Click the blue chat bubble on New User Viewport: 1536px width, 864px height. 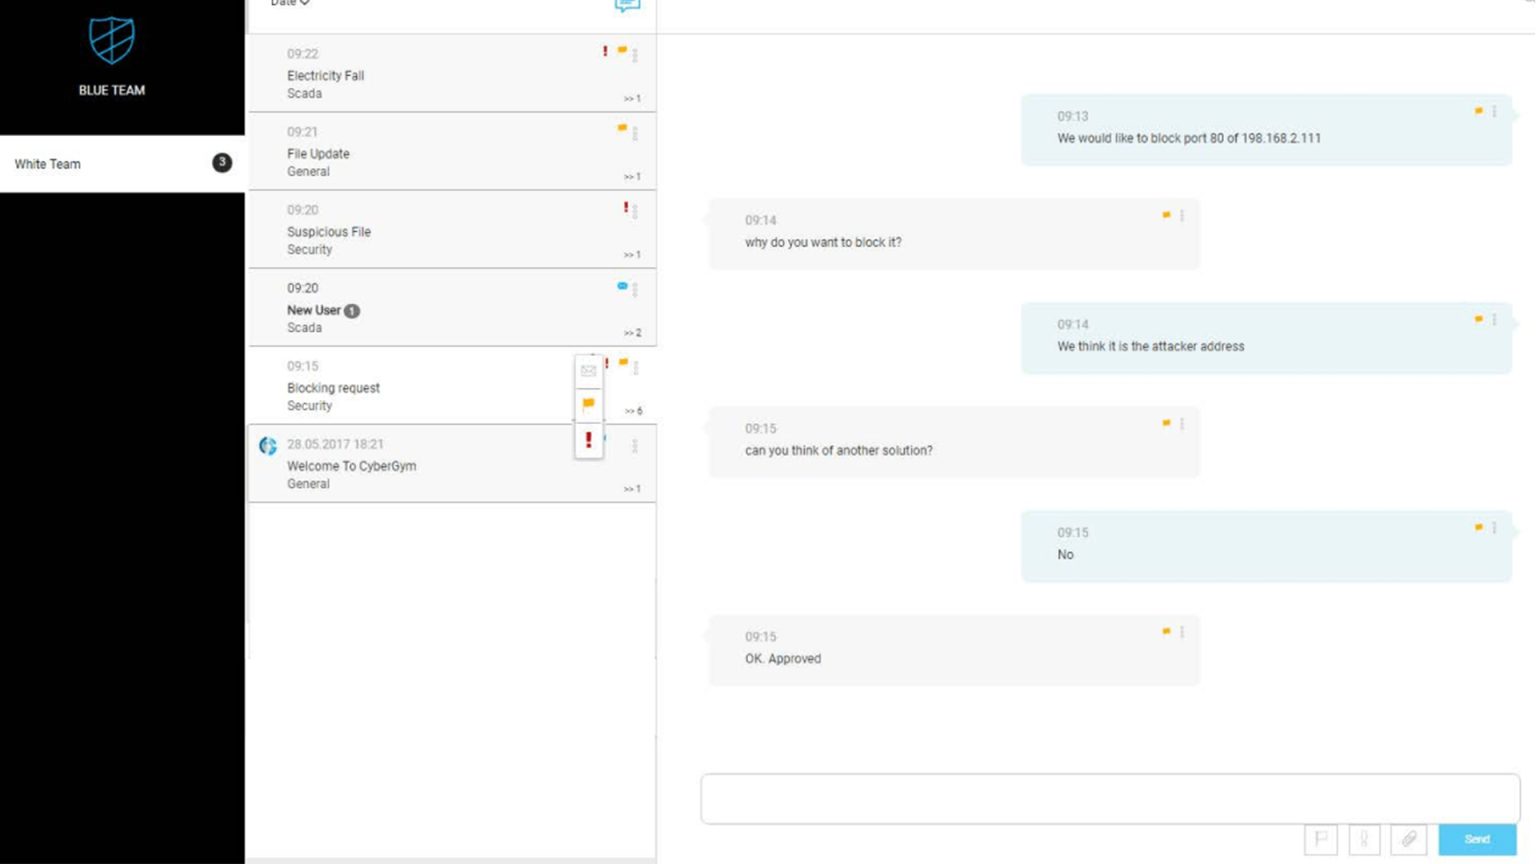tap(622, 286)
